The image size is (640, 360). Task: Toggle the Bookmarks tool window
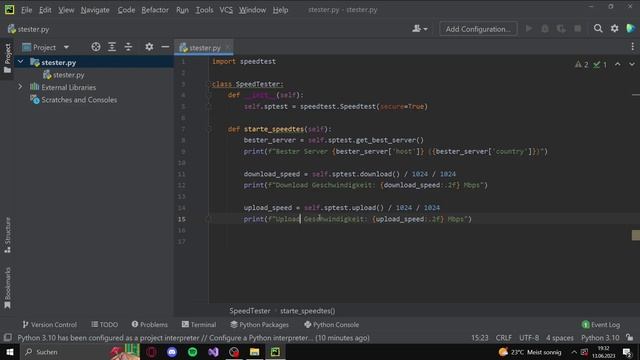tap(7, 288)
